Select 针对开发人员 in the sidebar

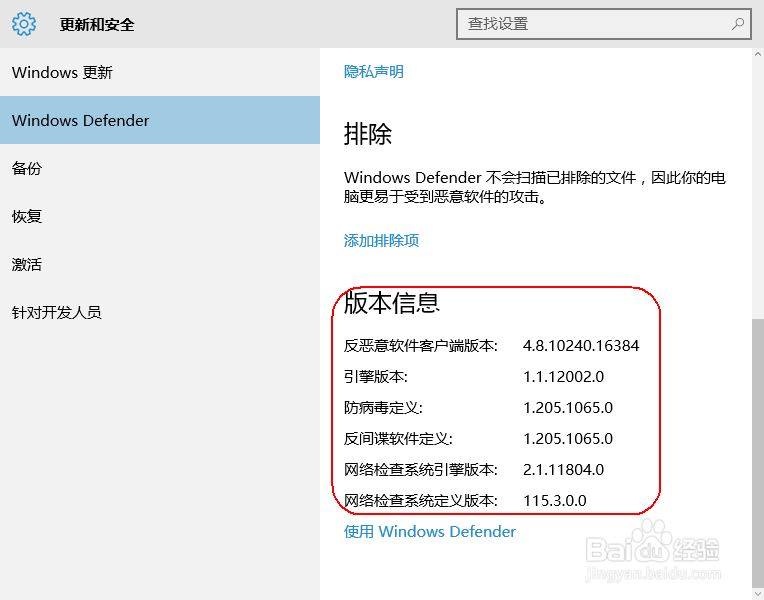click(160, 312)
